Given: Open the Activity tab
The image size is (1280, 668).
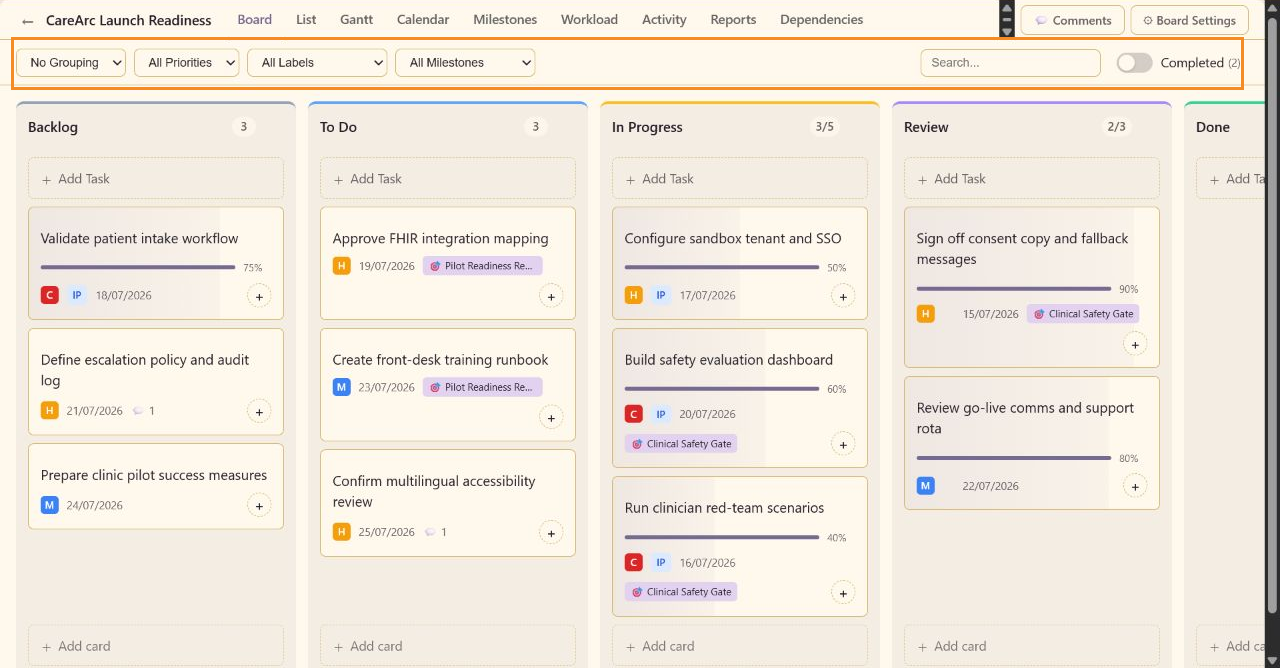Looking at the screenshot, I should coord(664,19).
